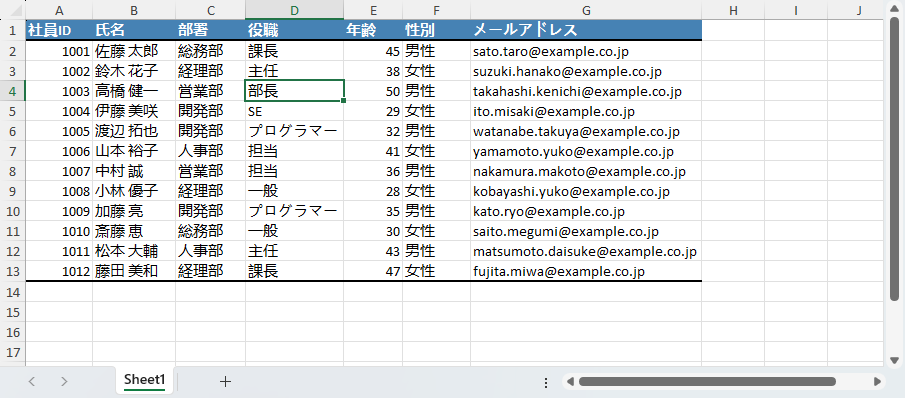Select the cell containing 松本 大輔
Screen dimensions: 905x398
pyautogui.click(x=134, y=251)
